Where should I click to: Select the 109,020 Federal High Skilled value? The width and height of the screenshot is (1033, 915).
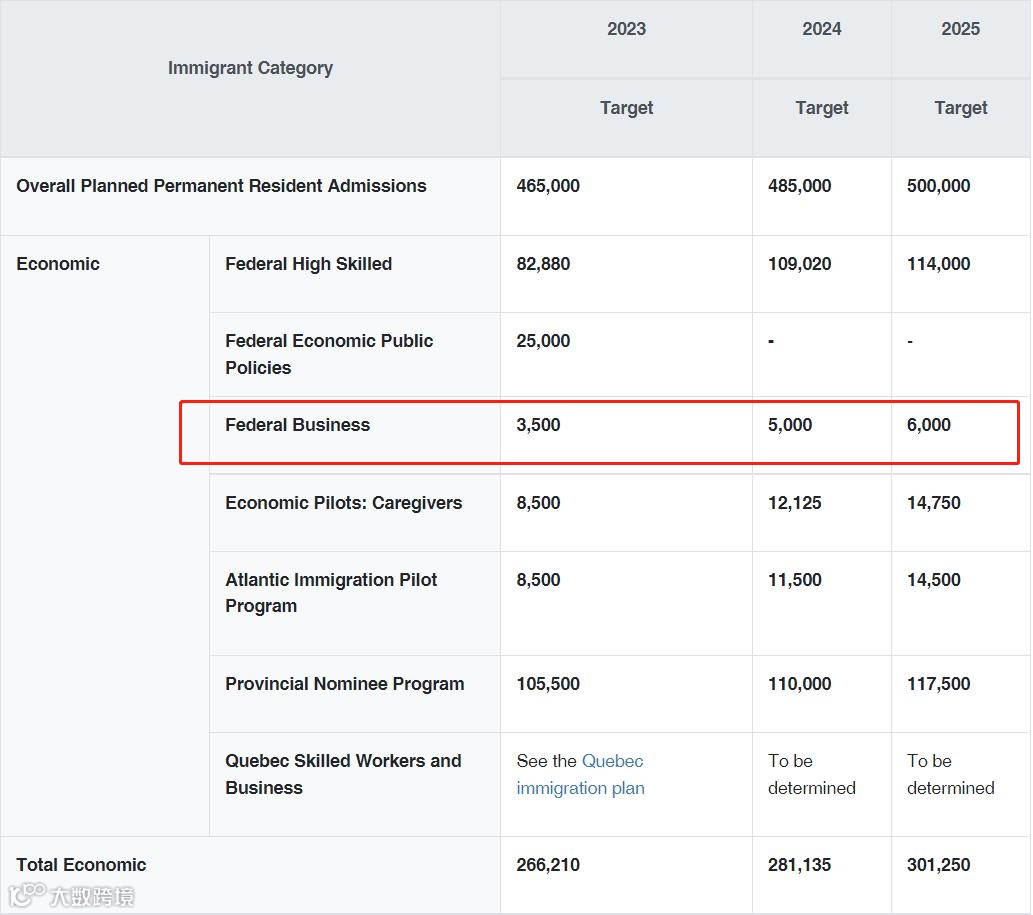(x=799, y=264)
